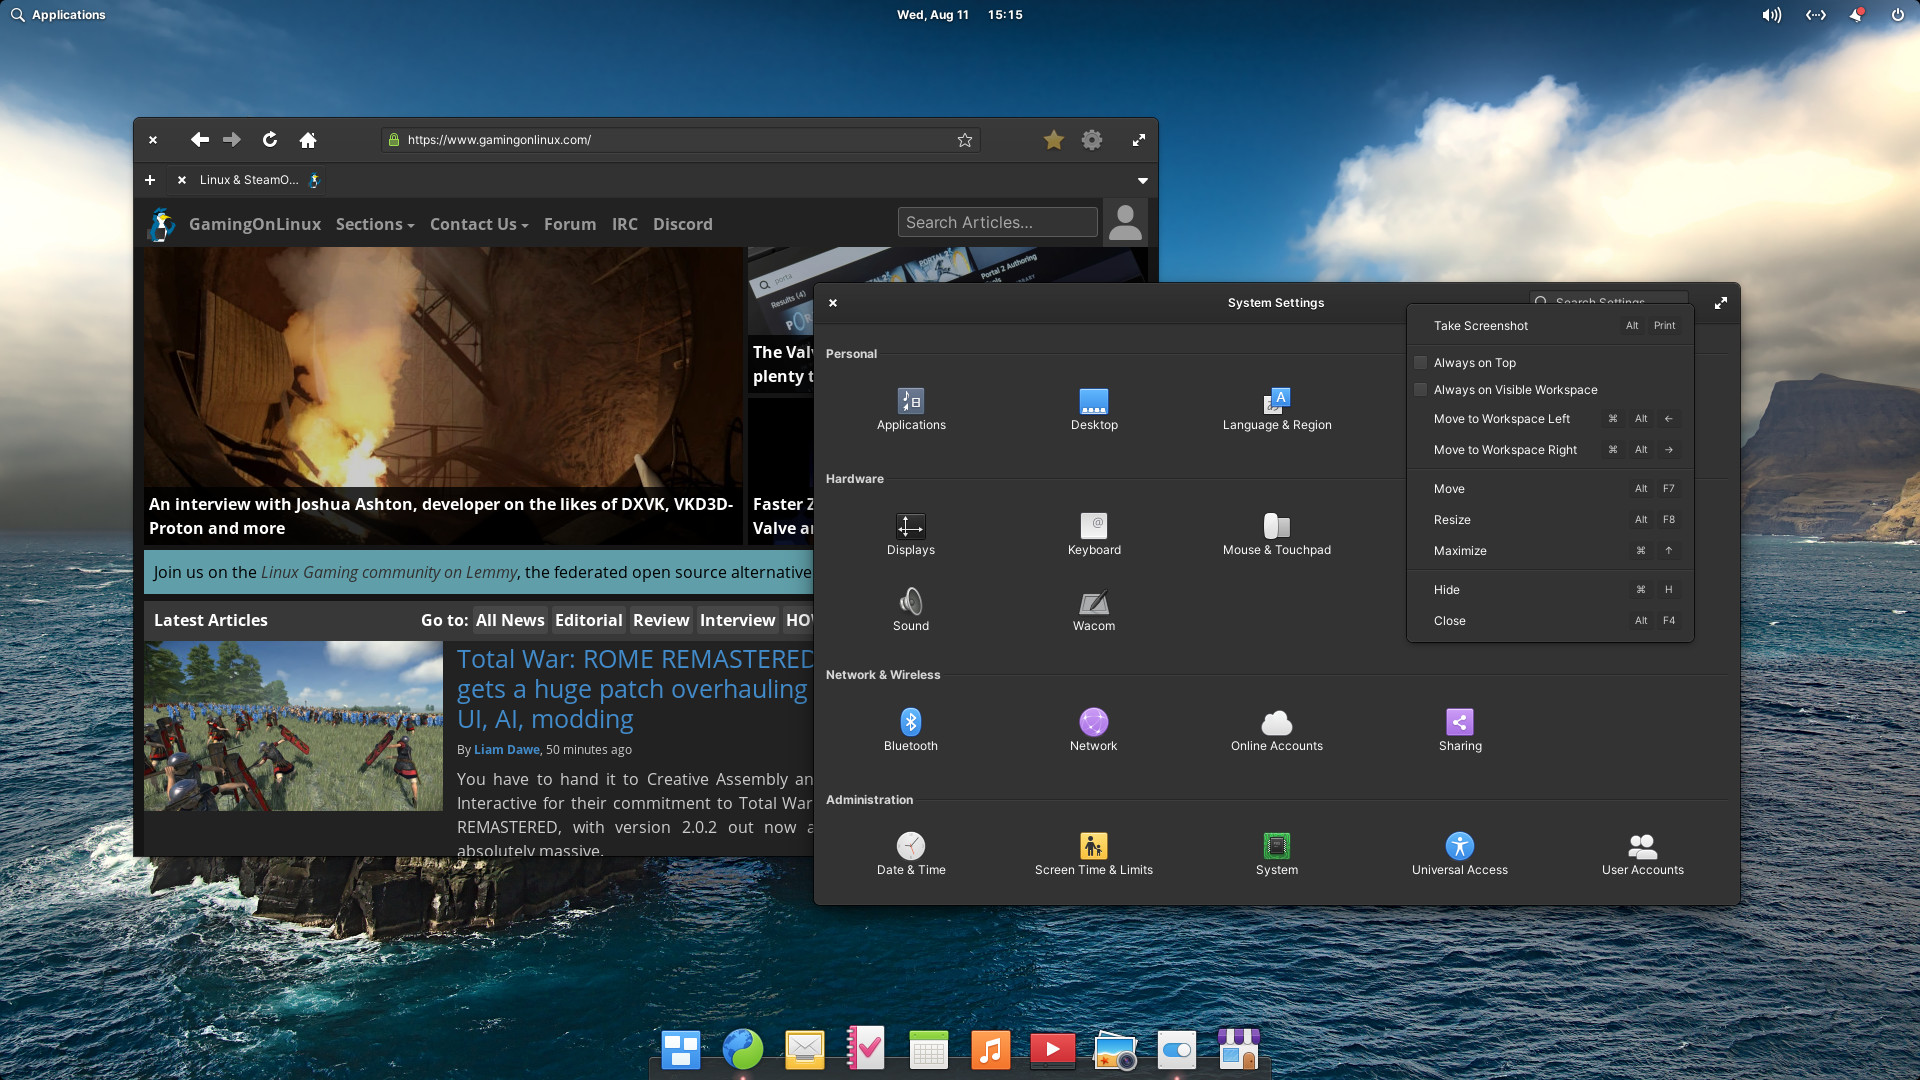Open Screen Time & Limits settings
The image size is (1920, 1080).
coord(1094,854)
